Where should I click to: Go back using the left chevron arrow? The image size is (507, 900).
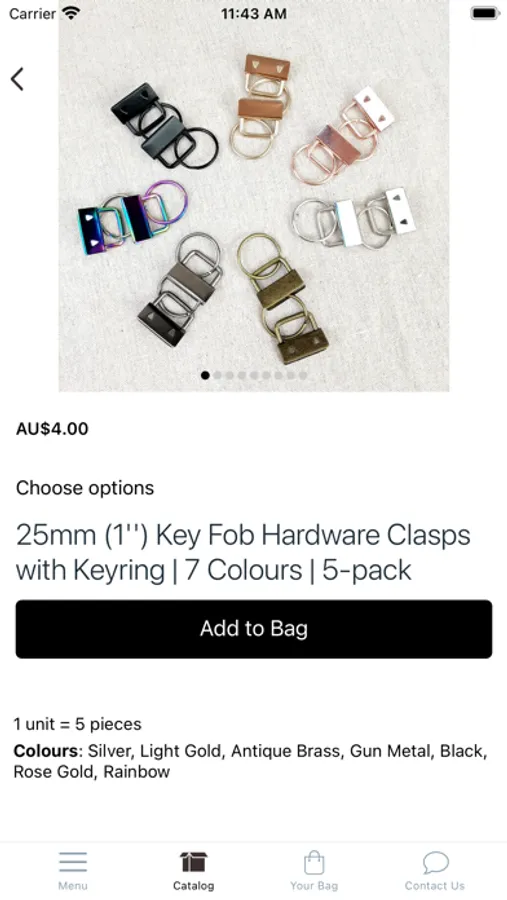(x=17, y=79)
